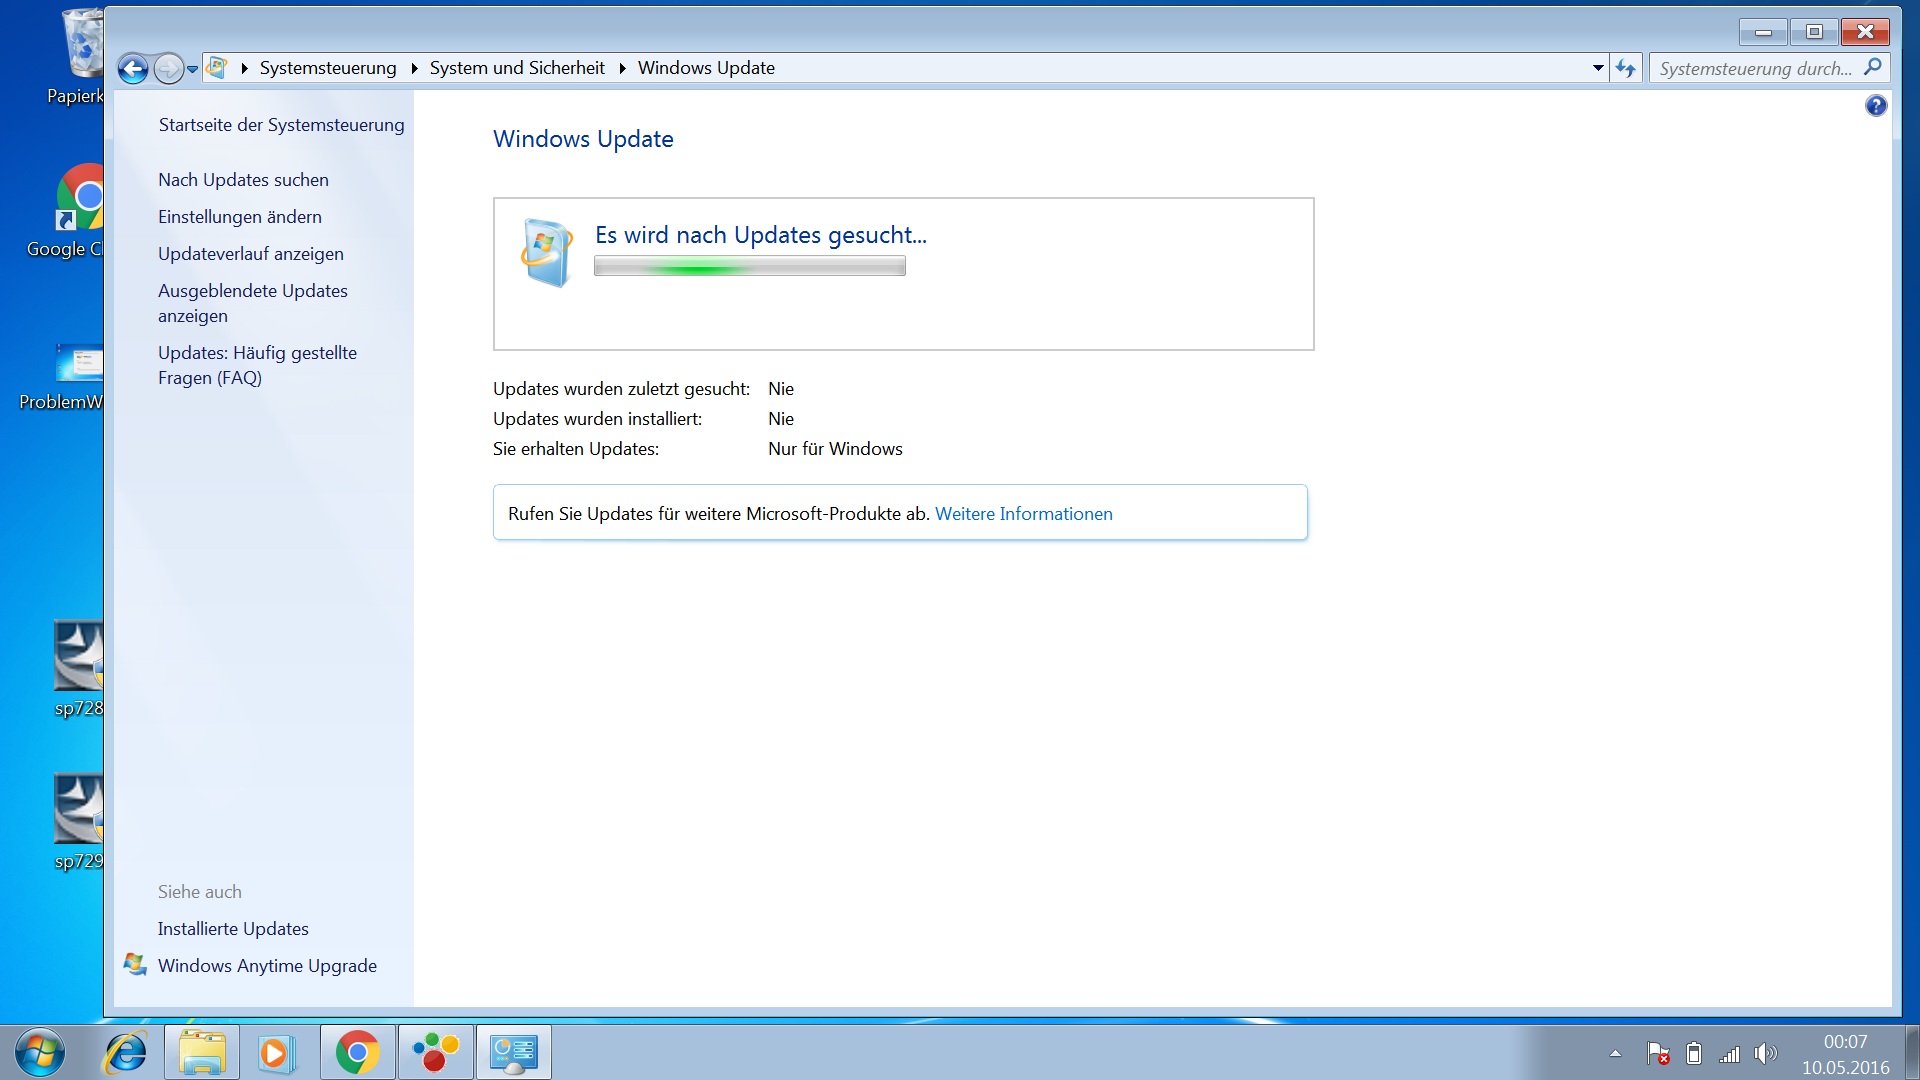This screenshot has width=1920, height=1080.
Task: Select the sp728 desktop icon
Action: pos(78,669)
